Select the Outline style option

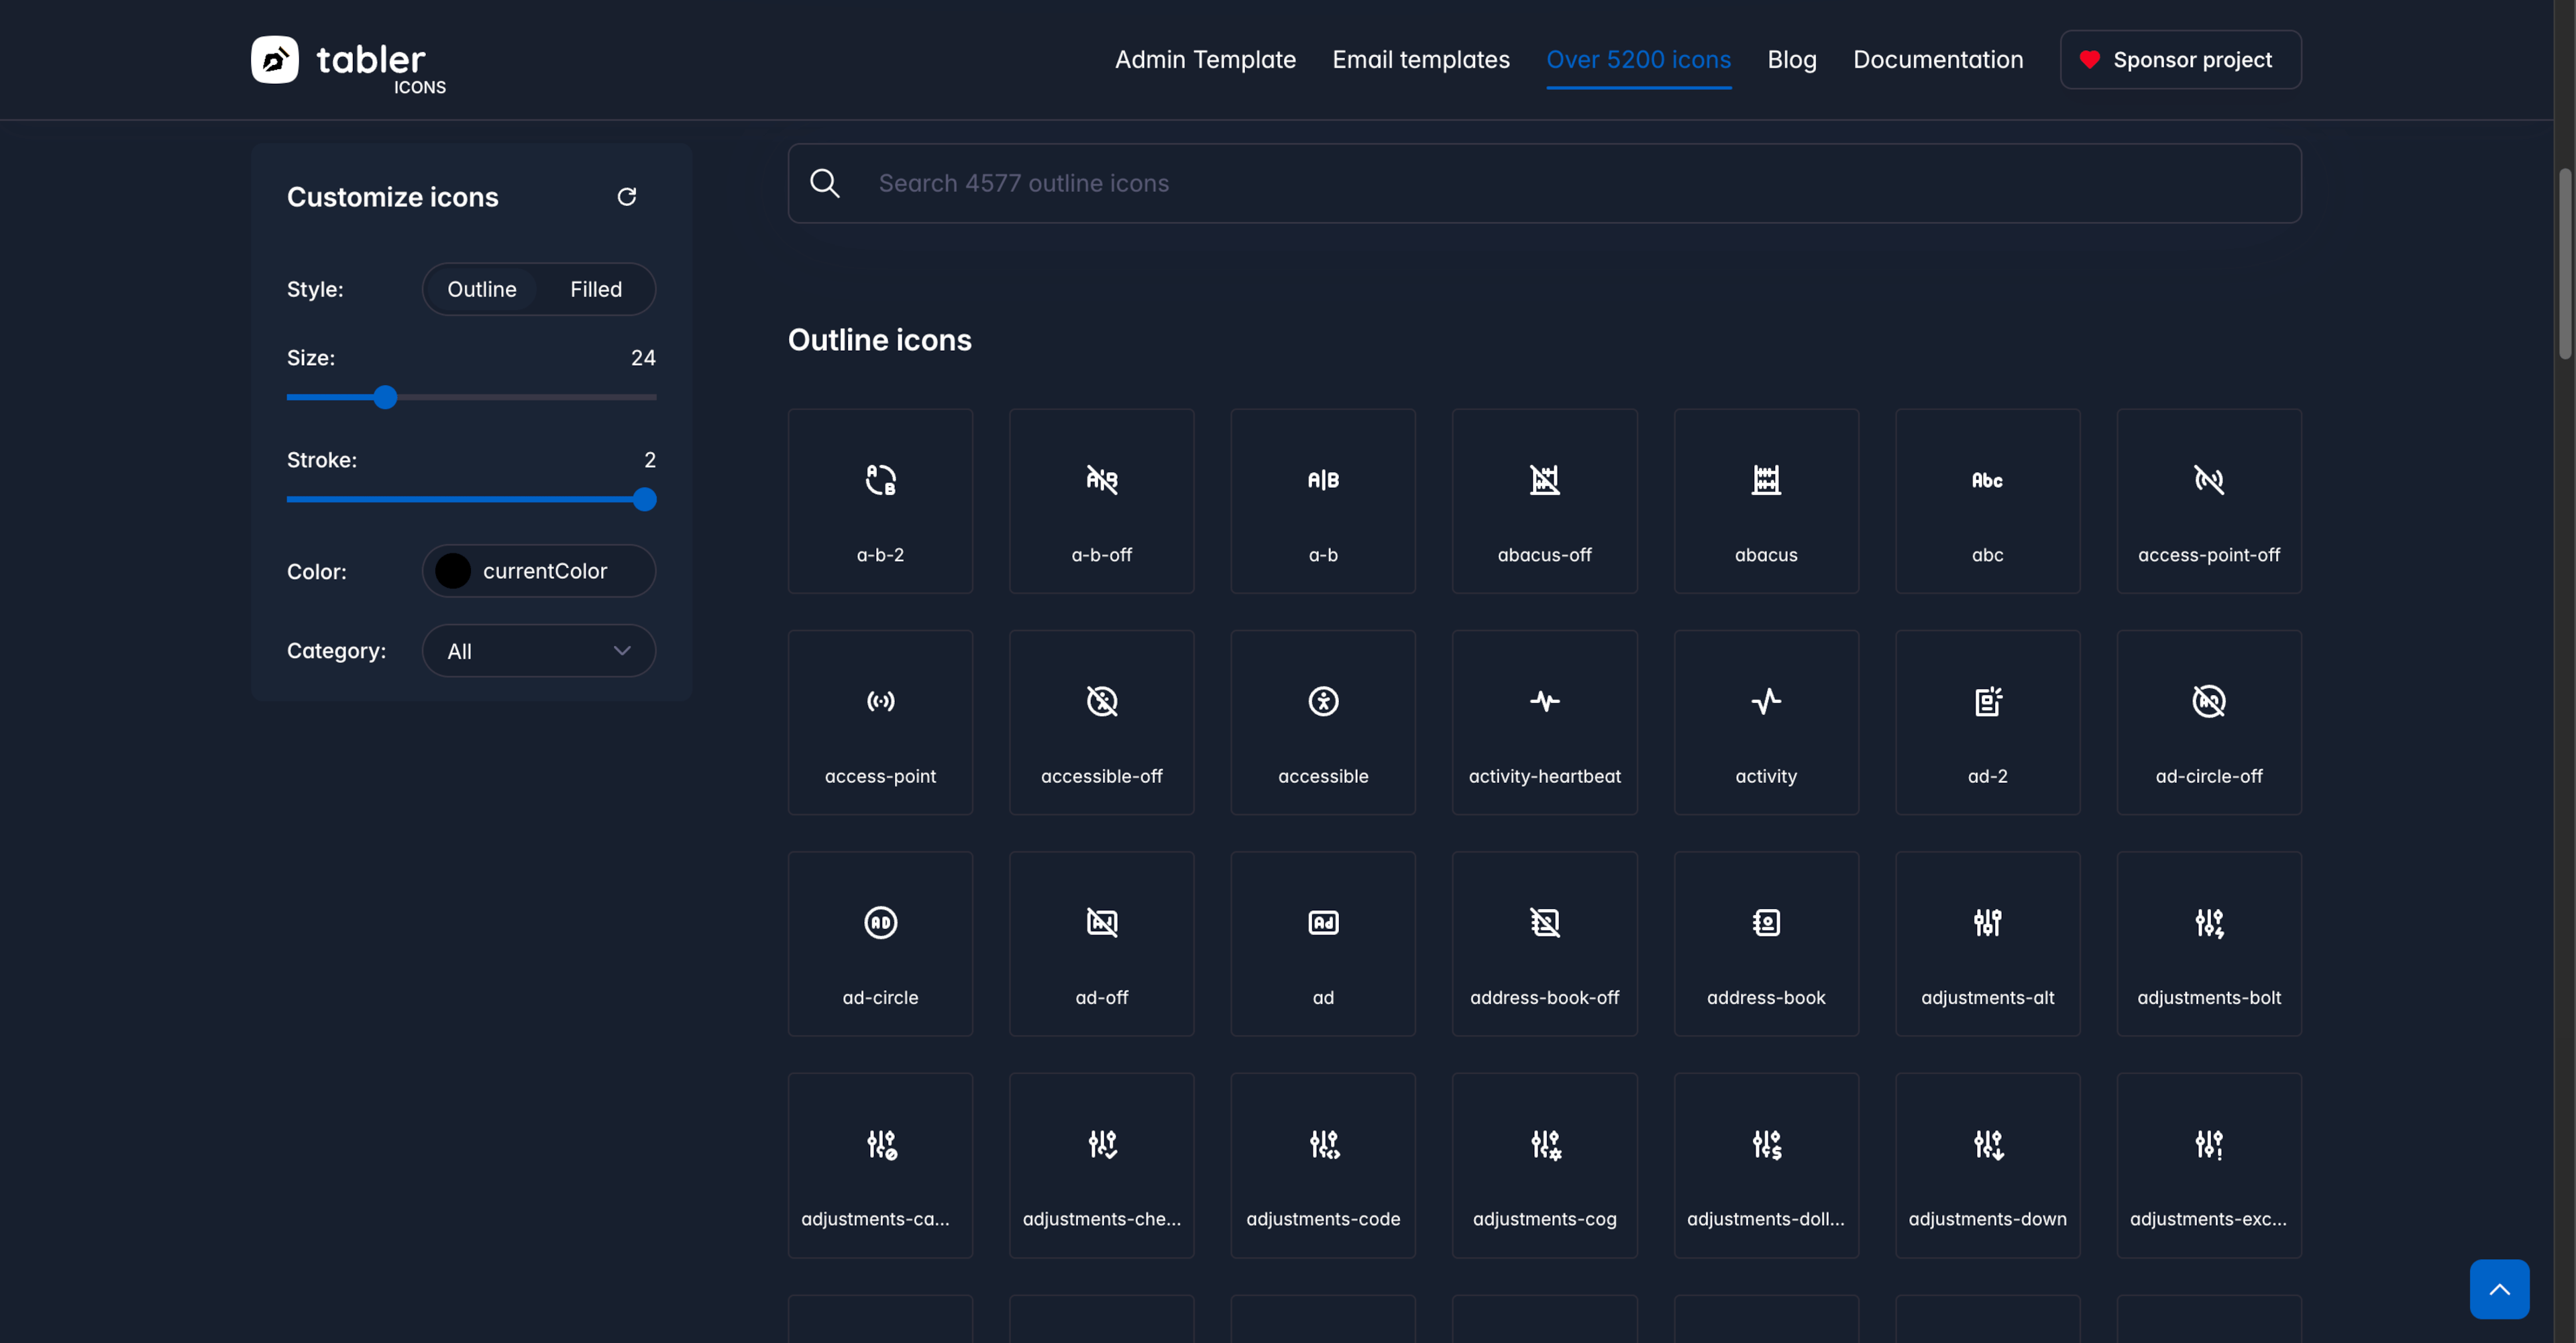coord(482,289)
